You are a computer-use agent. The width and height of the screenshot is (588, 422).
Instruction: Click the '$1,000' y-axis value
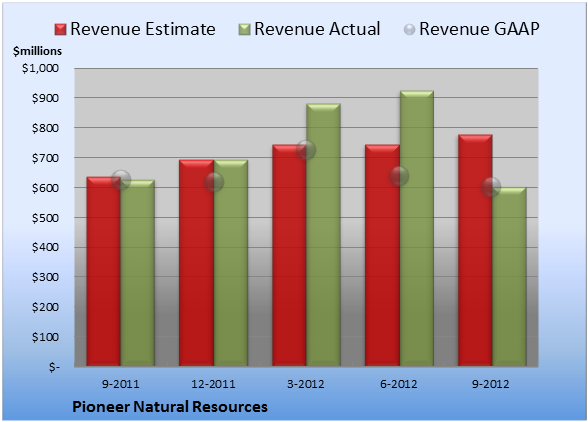pos(40,68)
